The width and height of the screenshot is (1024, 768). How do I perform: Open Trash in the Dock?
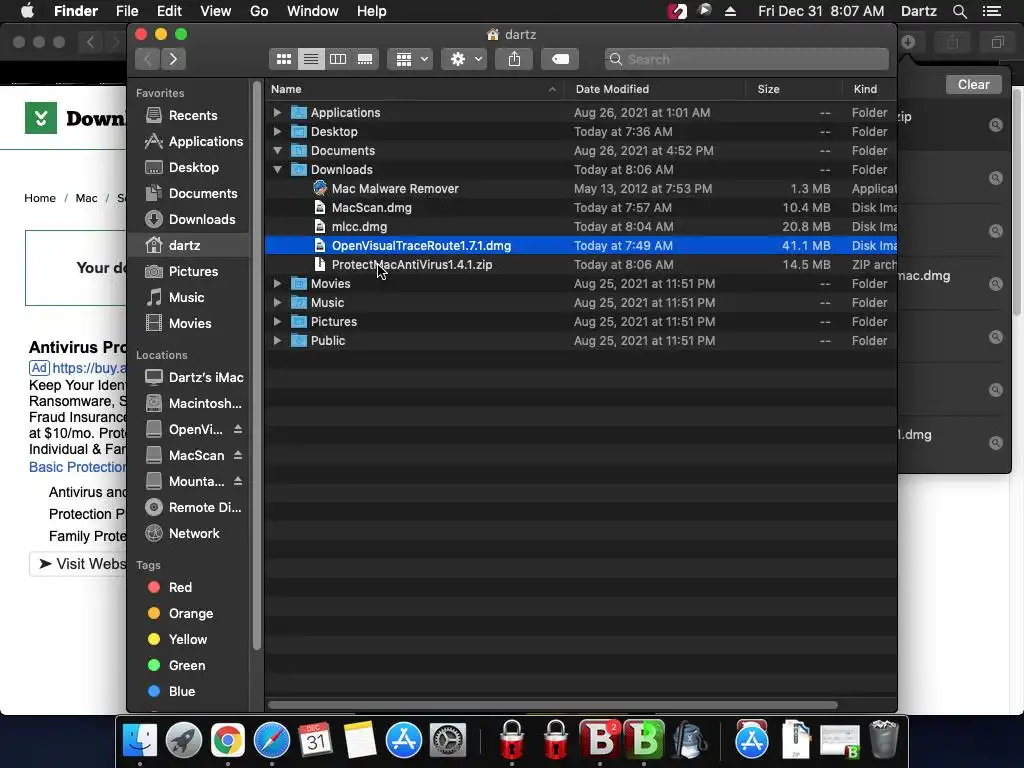pyautogui.click(x=884, y=739)
